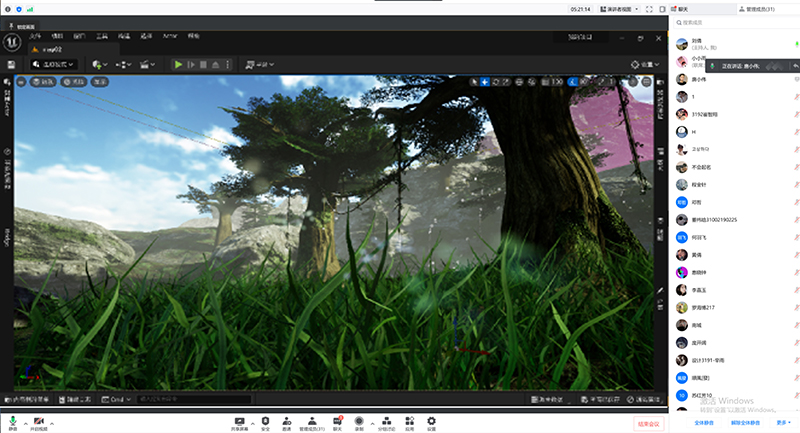Click the 全体静音 button
Screen dimensions: 800x433
click(702, 423)
